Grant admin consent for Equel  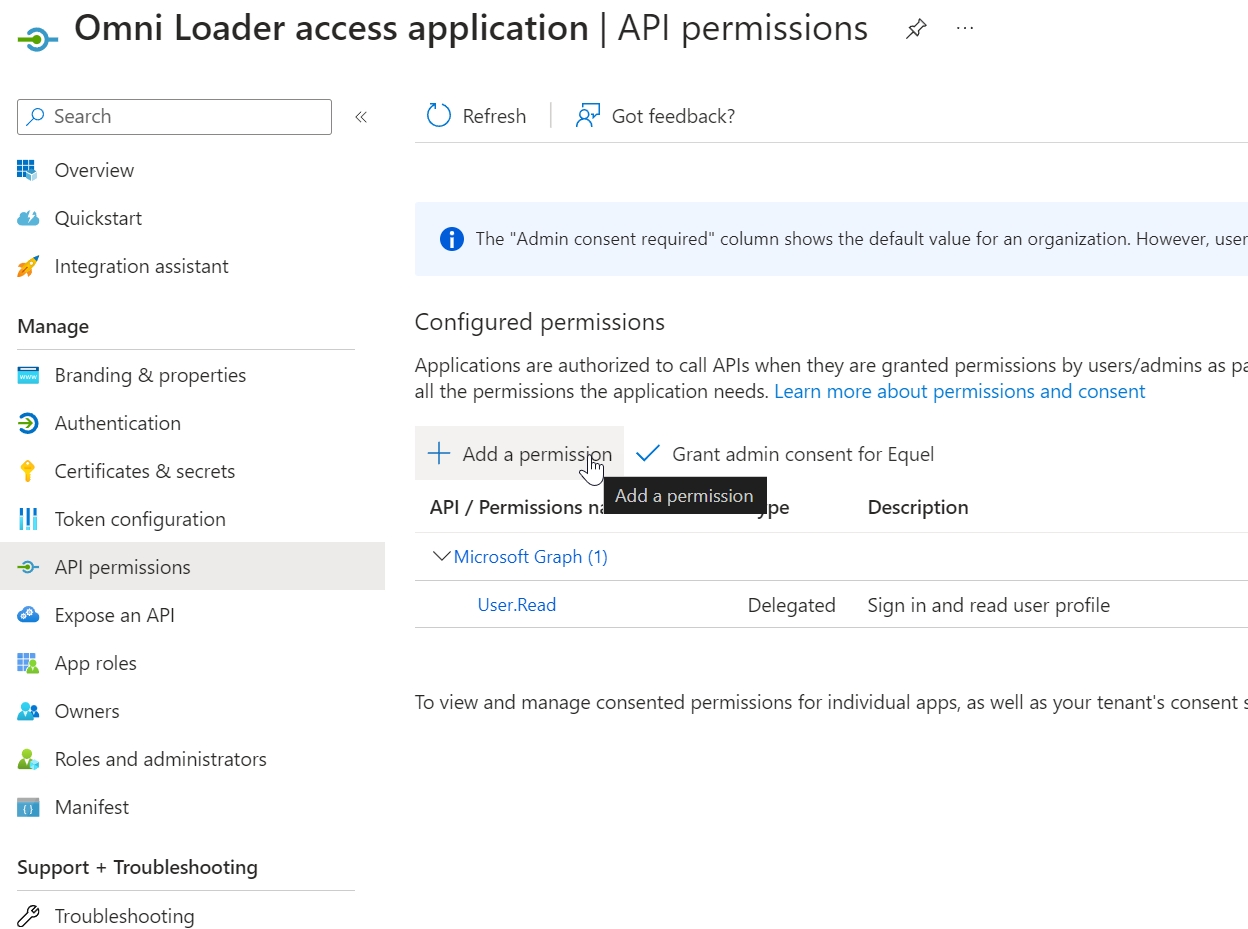point(786,454)
